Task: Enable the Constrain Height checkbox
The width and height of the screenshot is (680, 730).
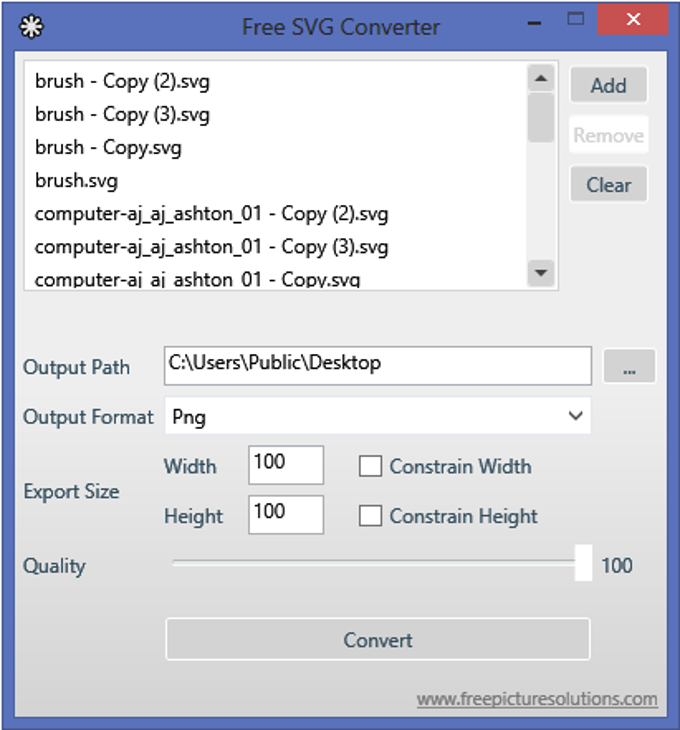Action: coord(371,516)
